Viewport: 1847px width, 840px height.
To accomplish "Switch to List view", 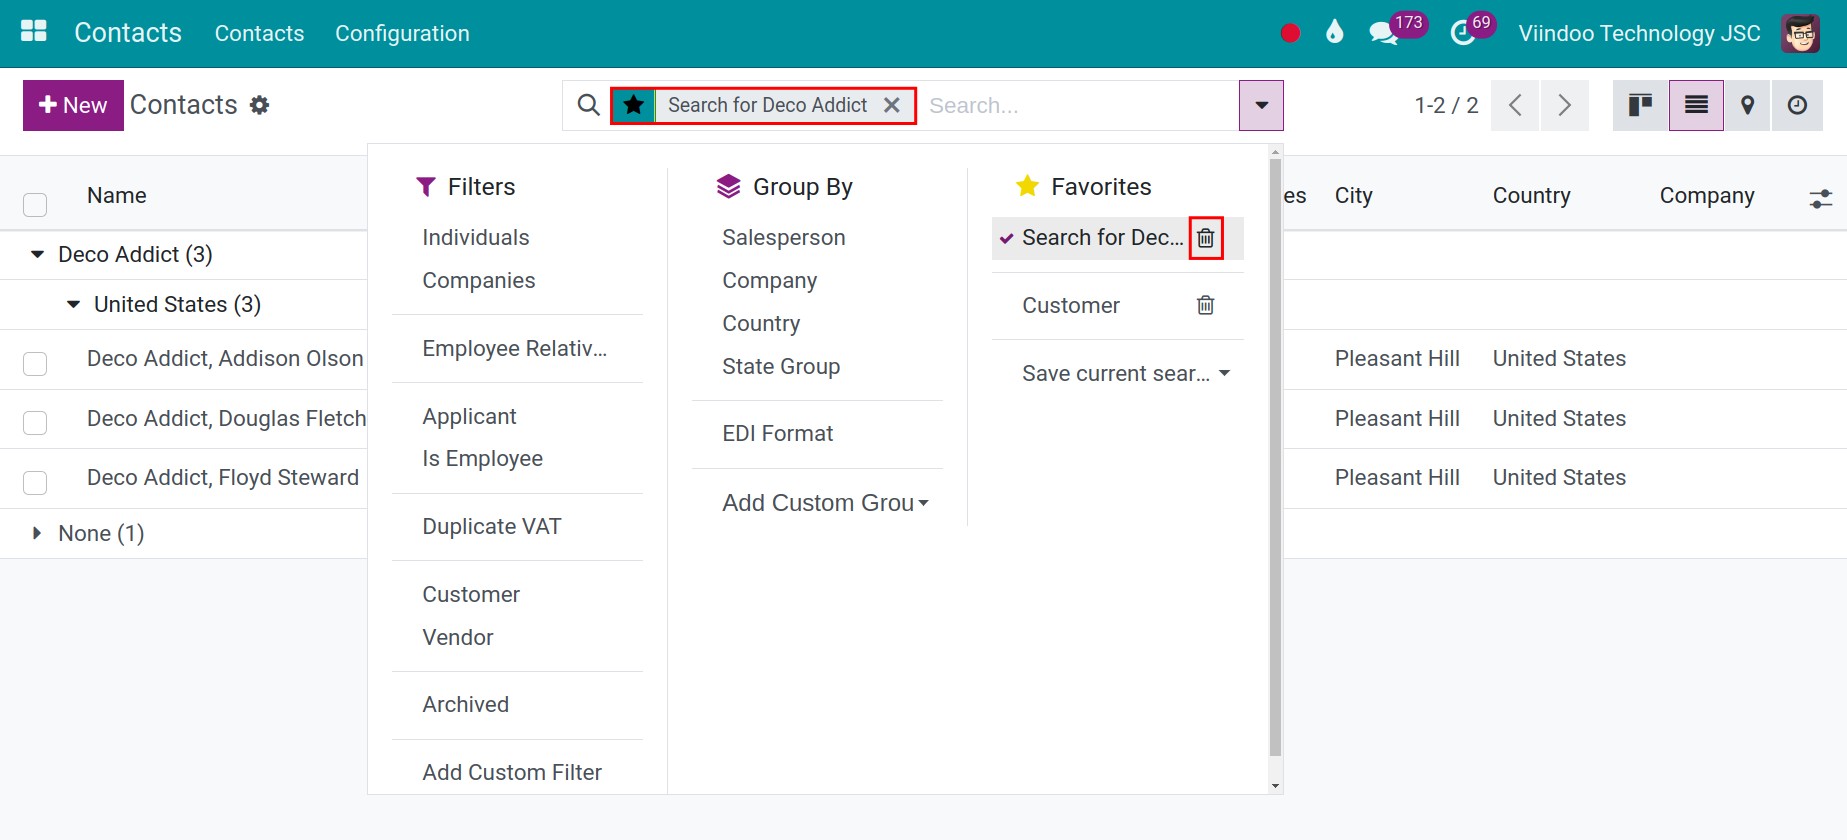I will (1696, 105).
